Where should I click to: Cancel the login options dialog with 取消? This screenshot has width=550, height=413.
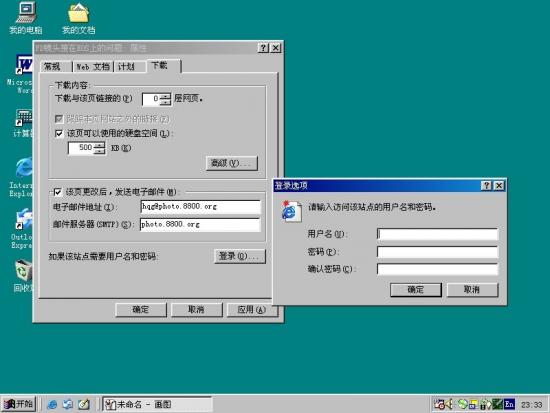(x=472, y=290)
